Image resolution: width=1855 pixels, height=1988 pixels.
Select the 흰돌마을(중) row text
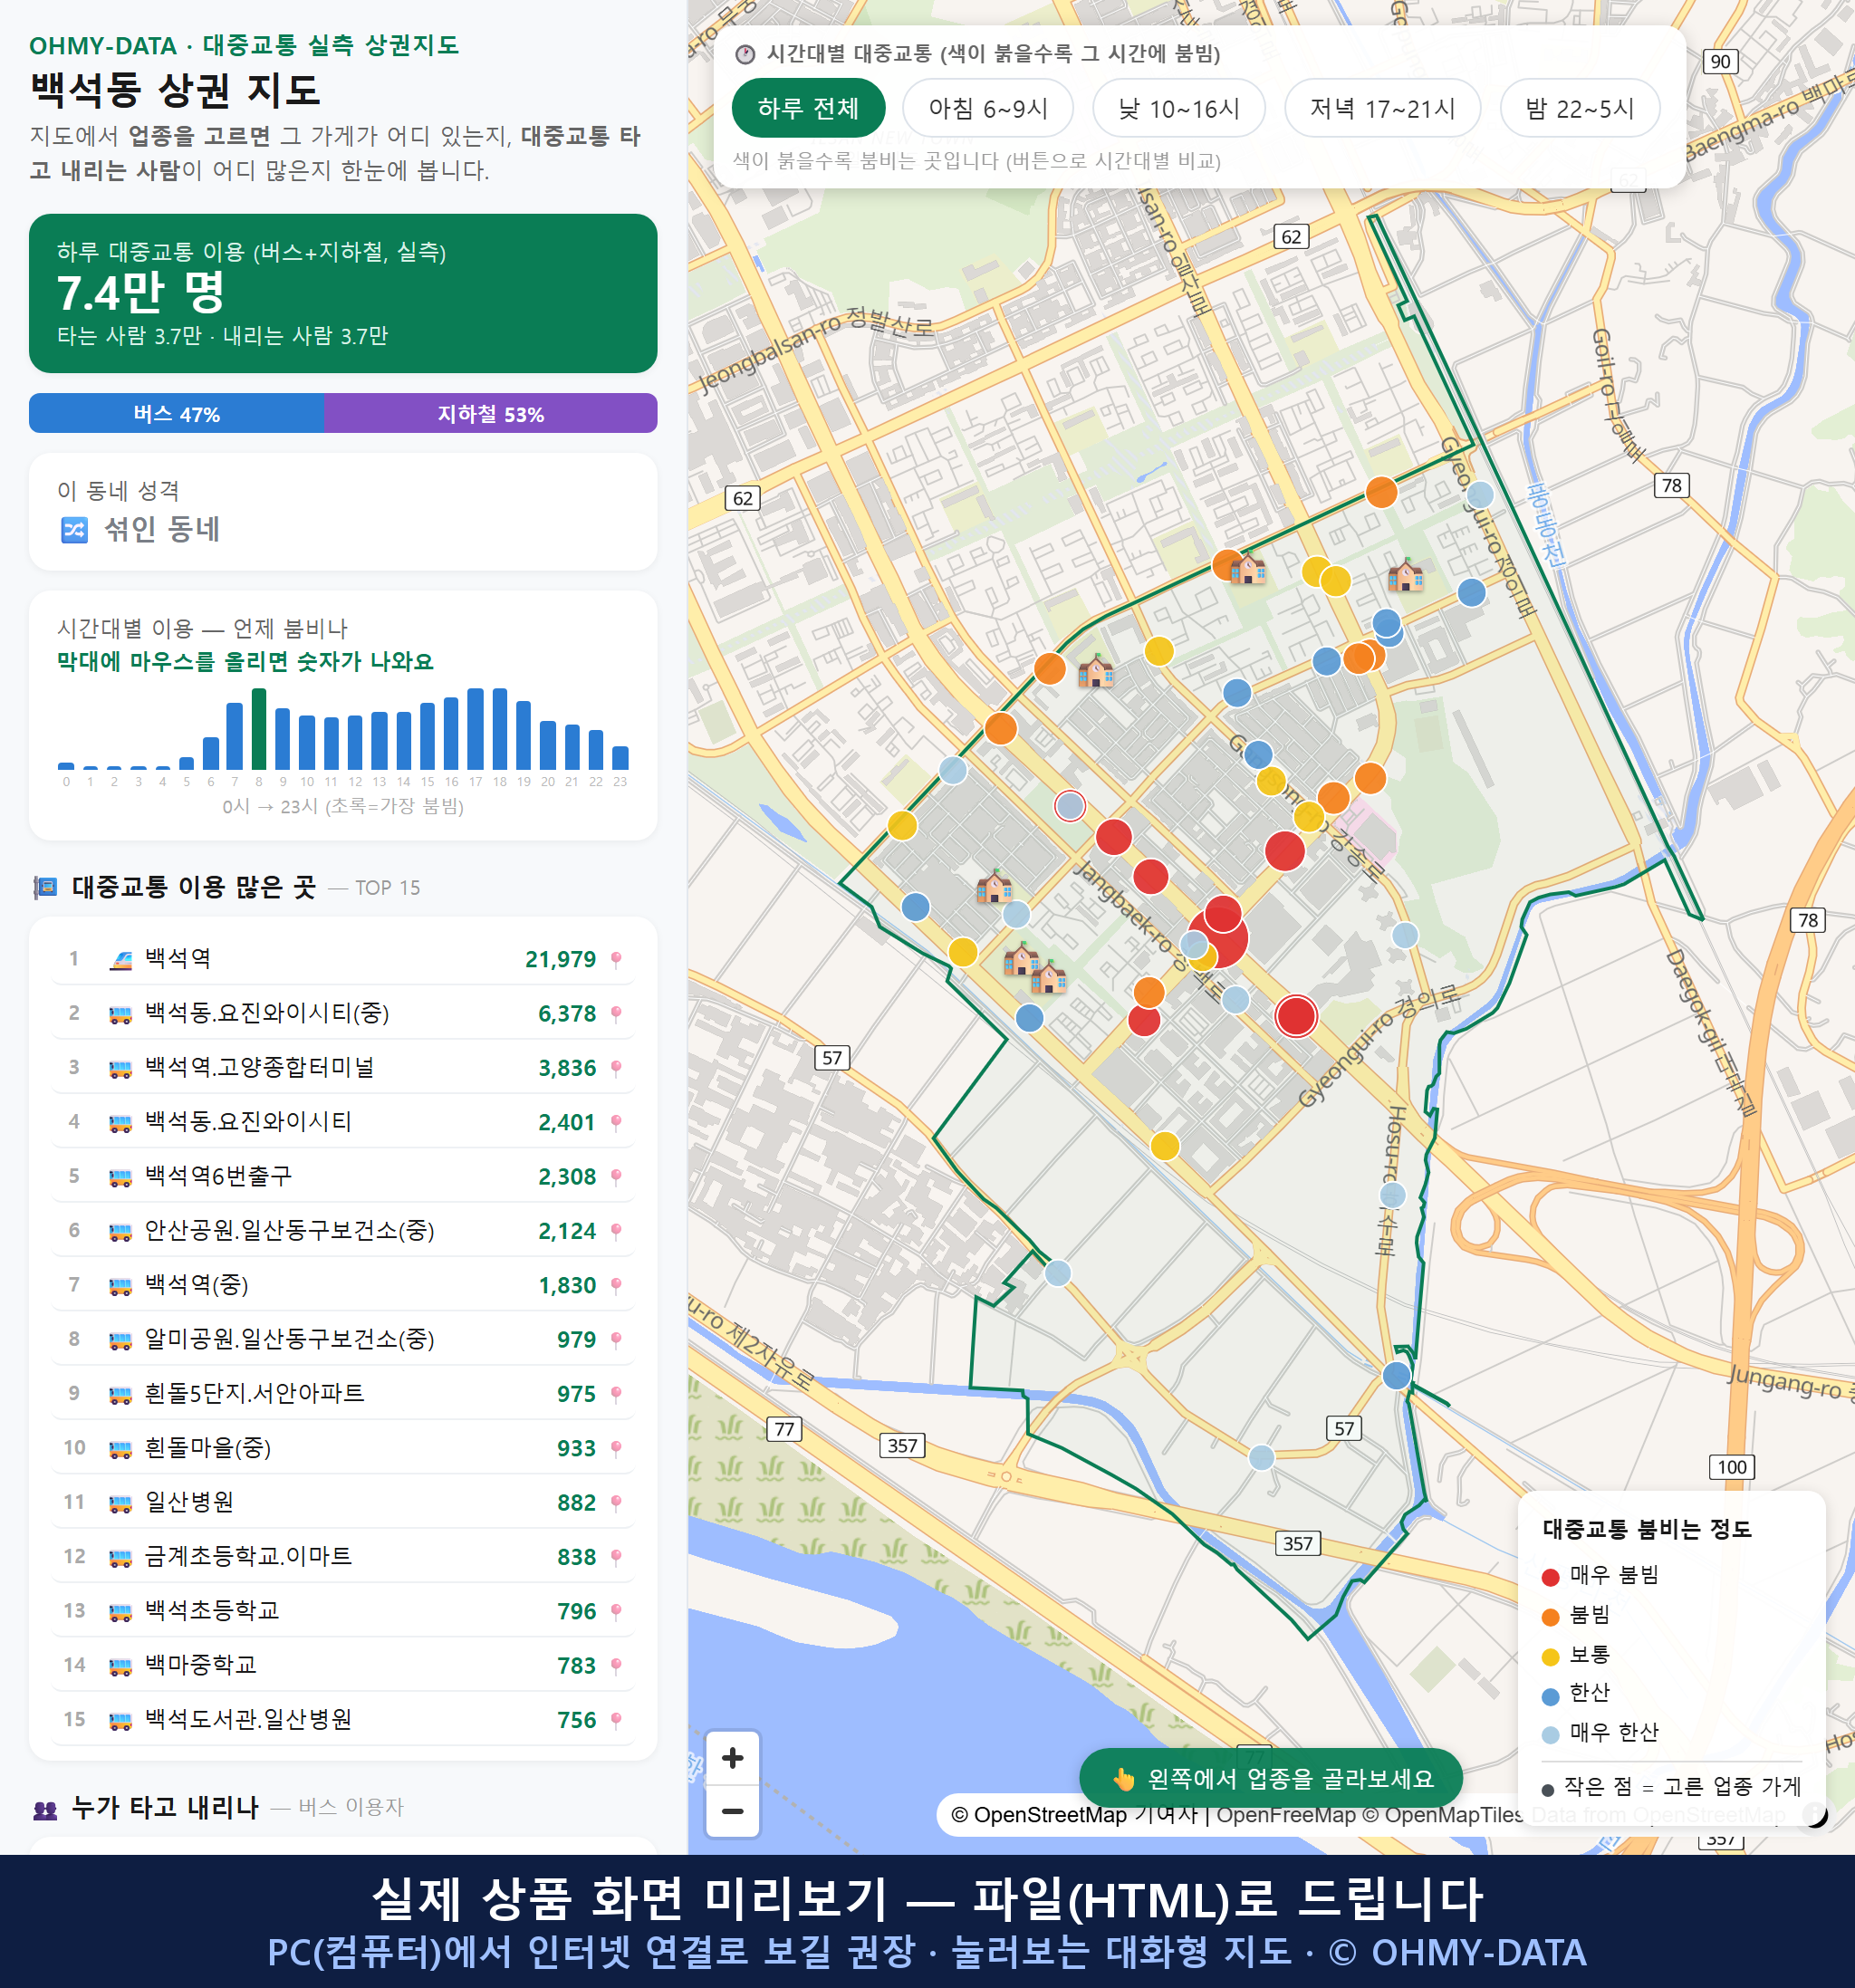coord(208,1448)
